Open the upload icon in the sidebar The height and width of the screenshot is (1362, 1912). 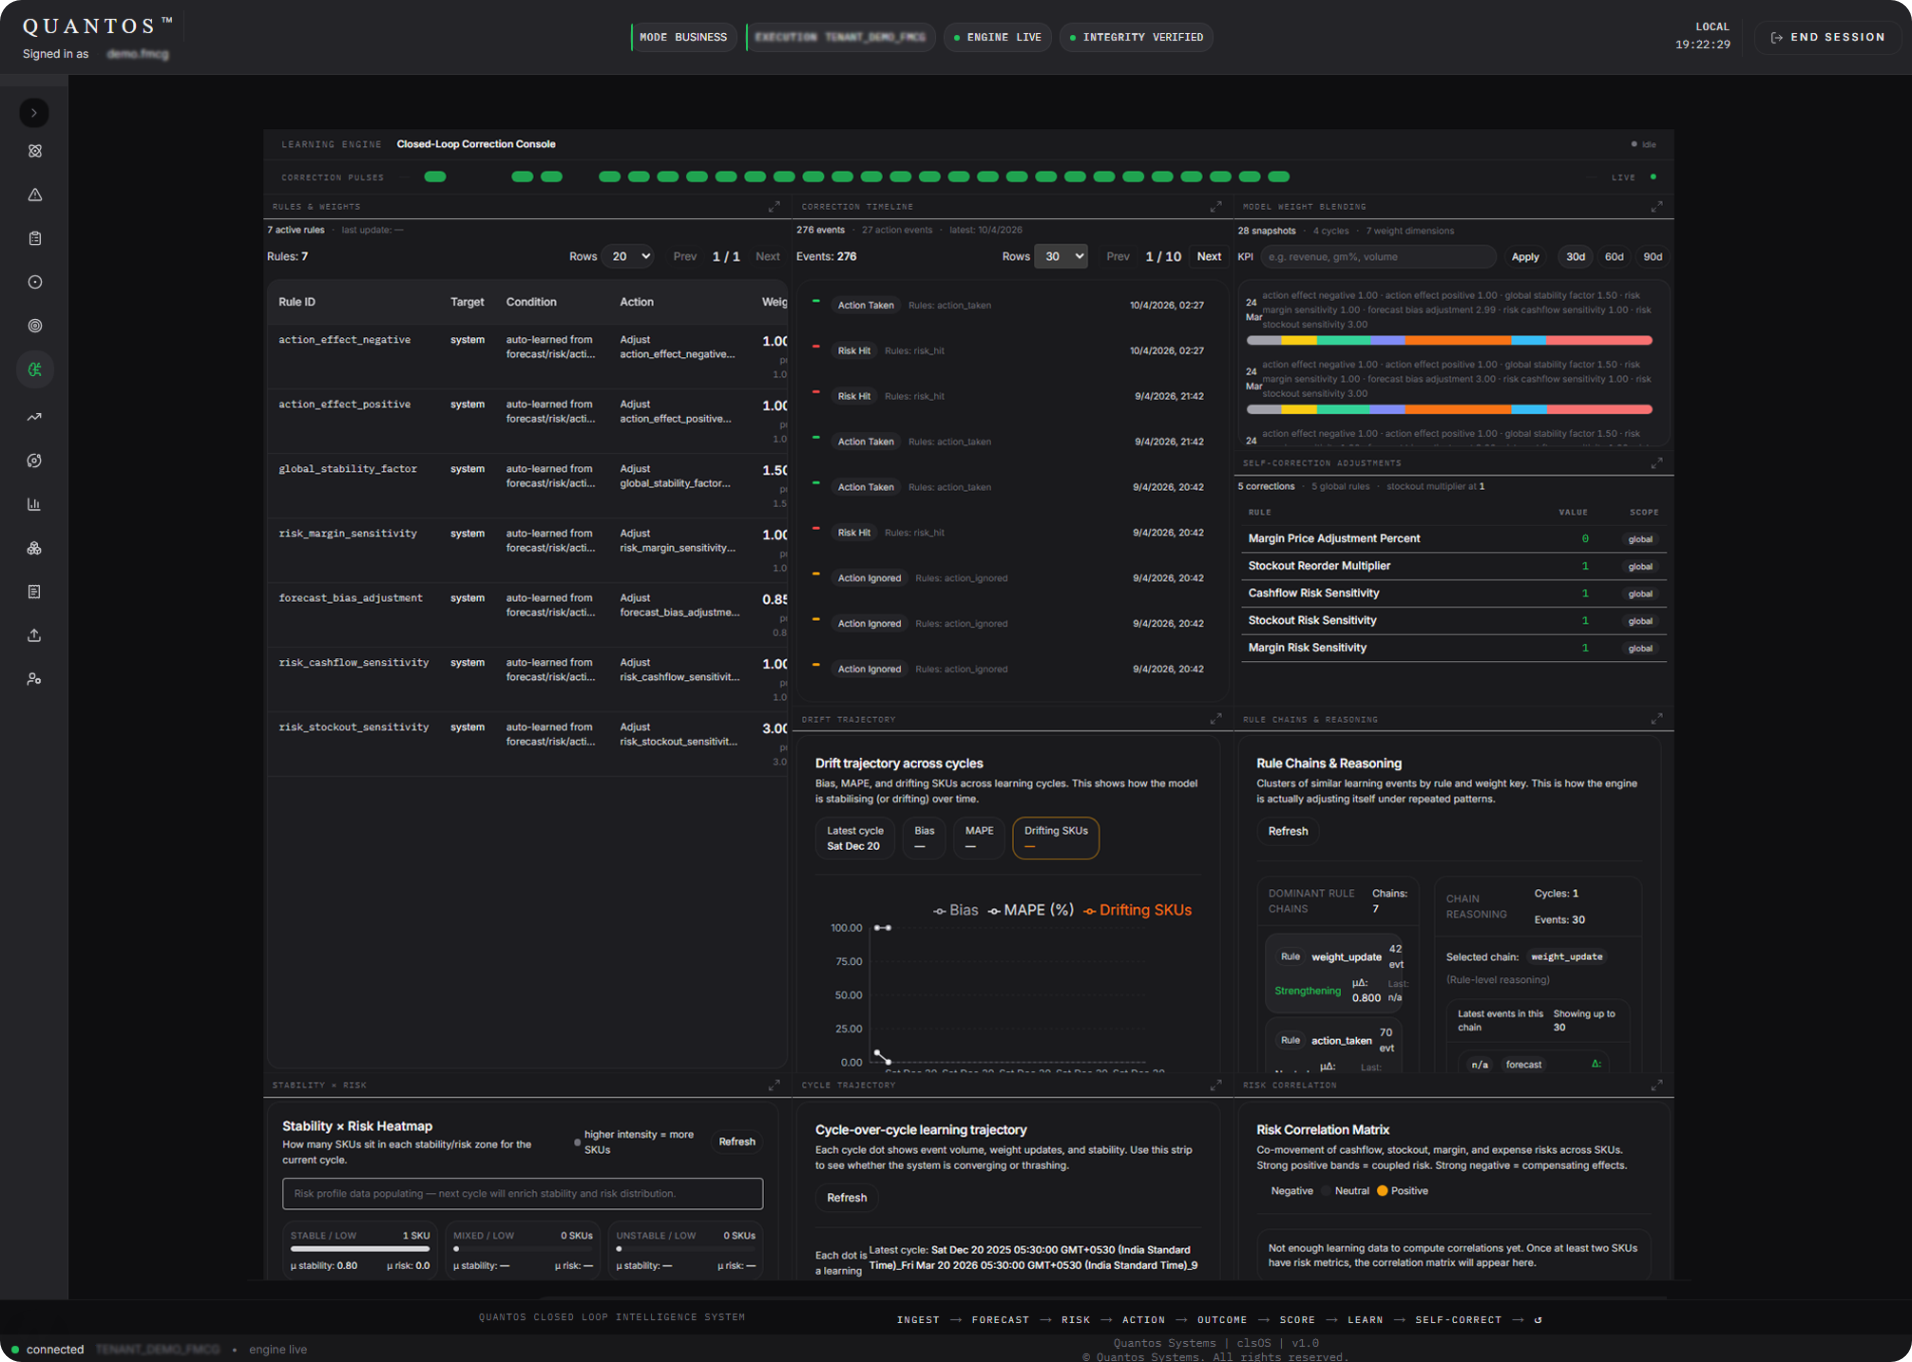click(35, 636)
